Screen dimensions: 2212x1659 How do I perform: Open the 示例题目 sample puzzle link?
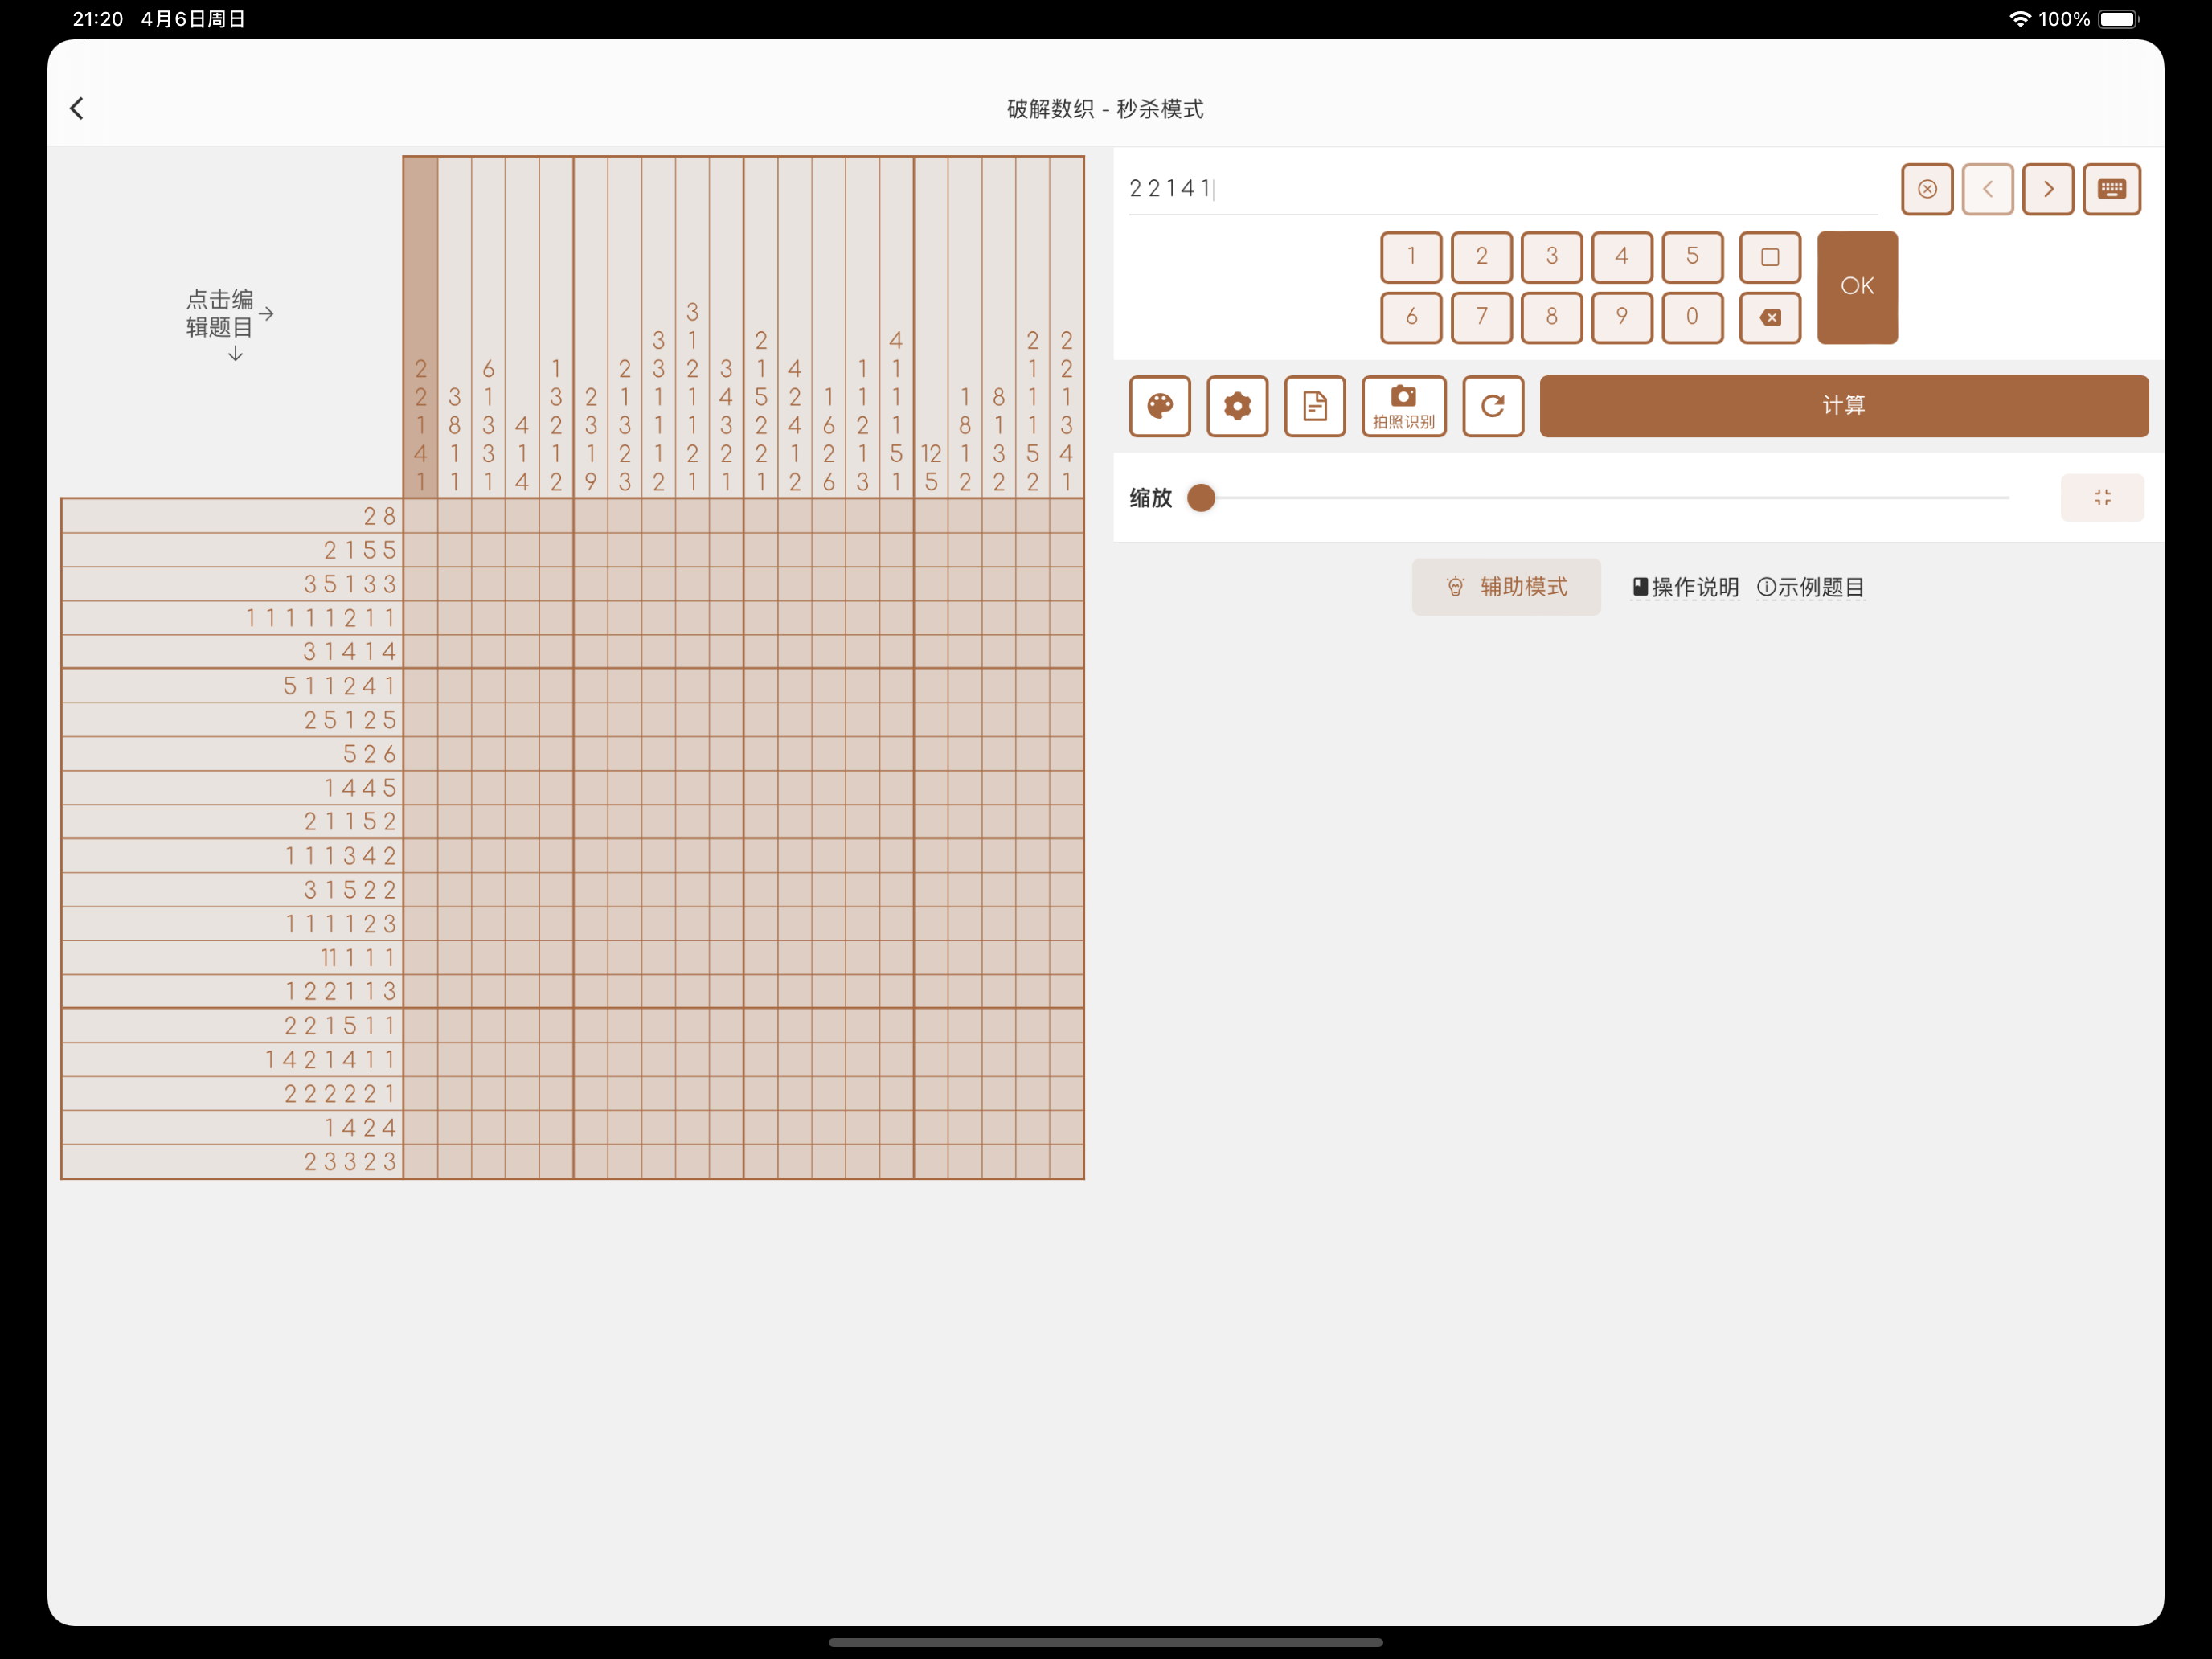tap(1811, 587)
